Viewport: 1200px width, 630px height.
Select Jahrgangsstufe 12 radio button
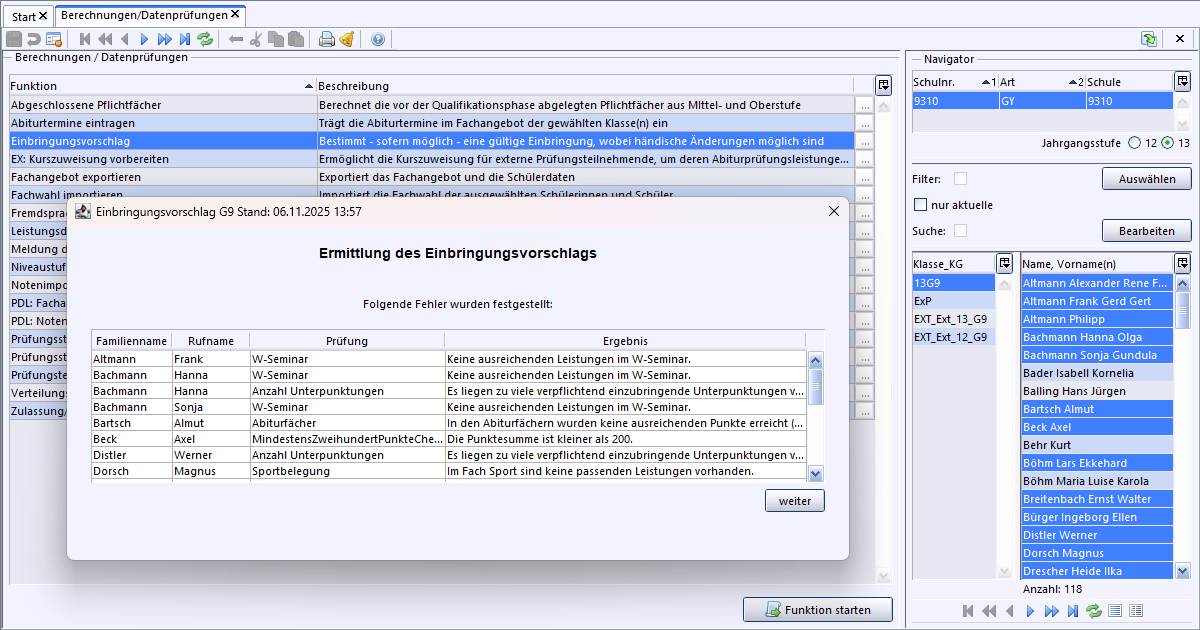coord(1134,143)
